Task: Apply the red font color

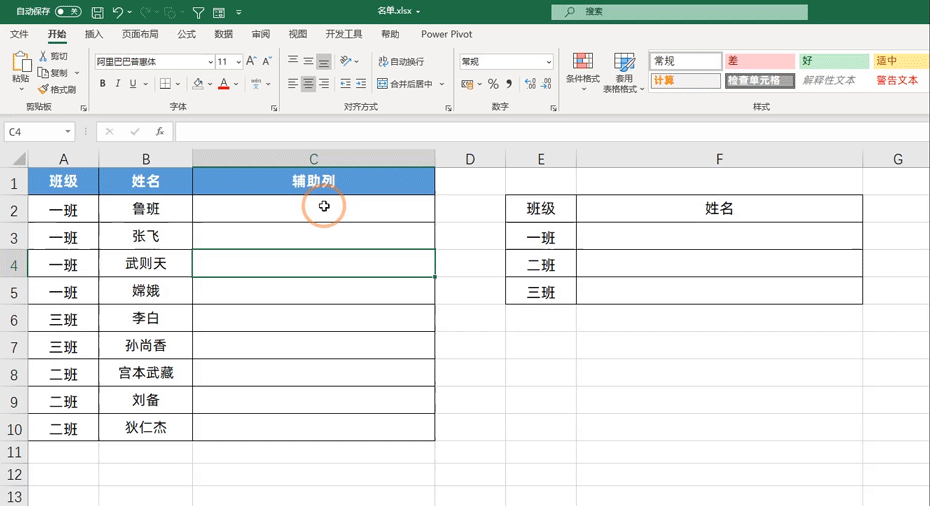Action: click(x=224, y=84)
